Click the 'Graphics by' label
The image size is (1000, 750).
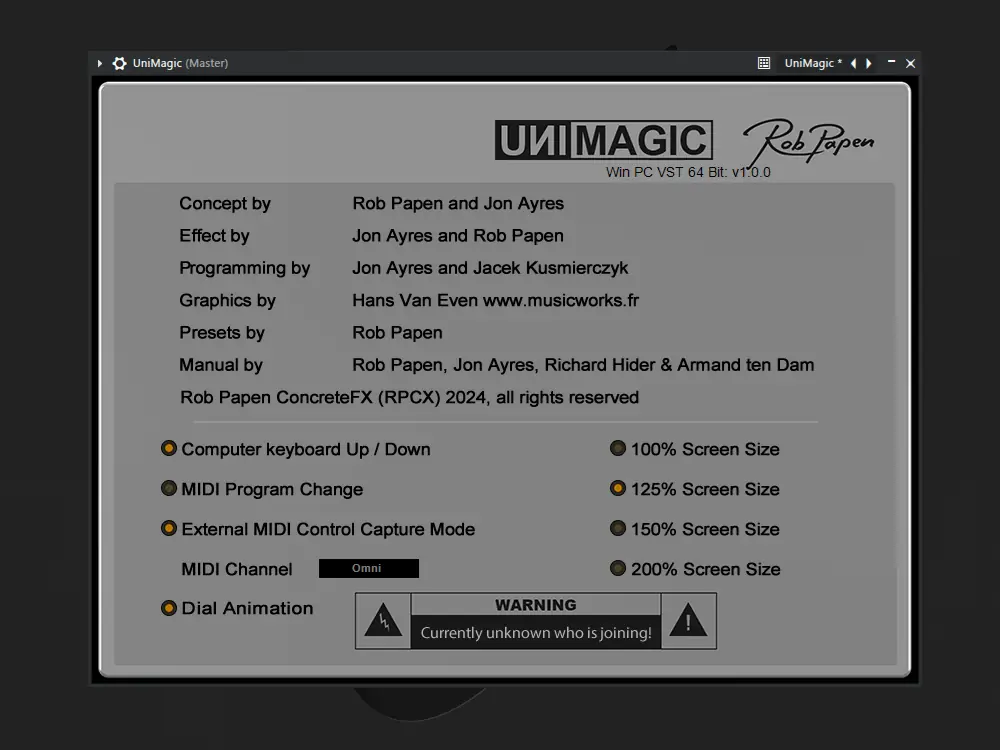[x=227, y=300]
